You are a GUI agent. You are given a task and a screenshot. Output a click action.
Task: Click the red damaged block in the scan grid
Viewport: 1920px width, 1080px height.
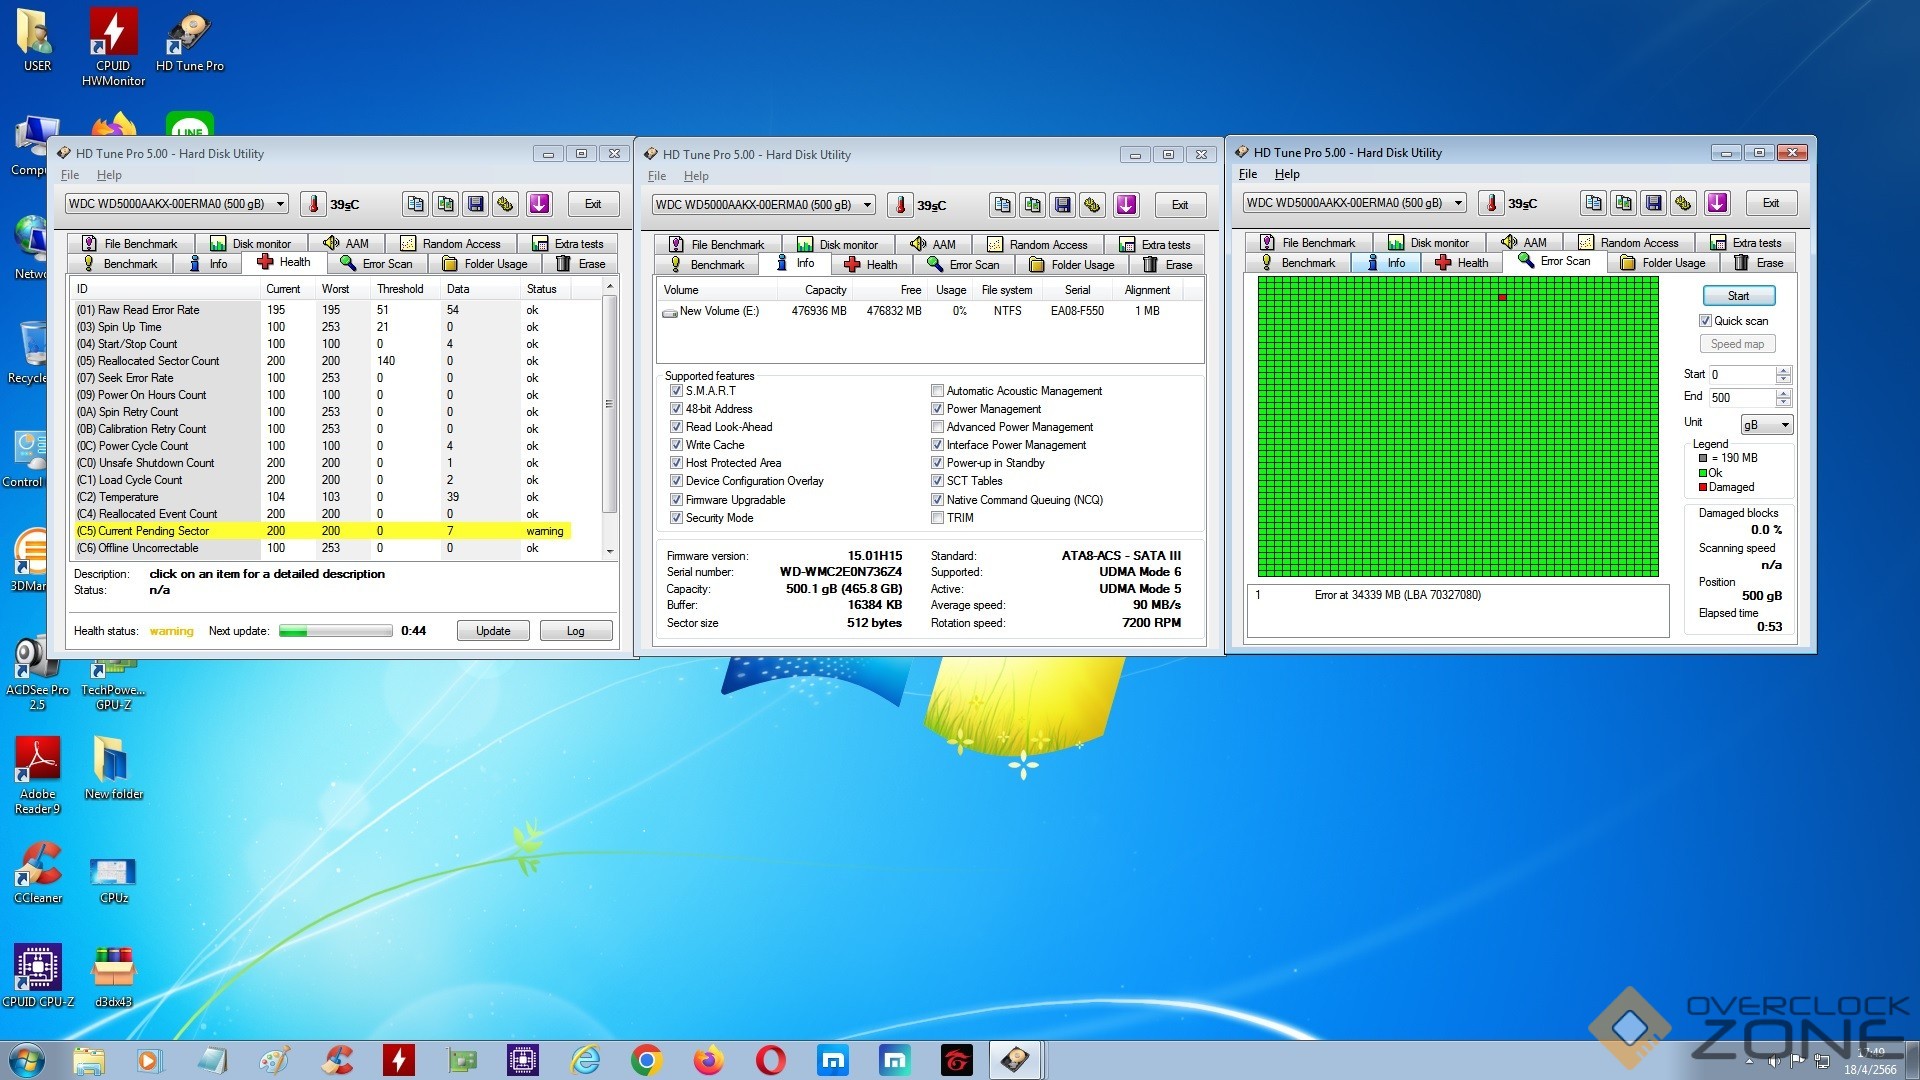coord(1502,297)
